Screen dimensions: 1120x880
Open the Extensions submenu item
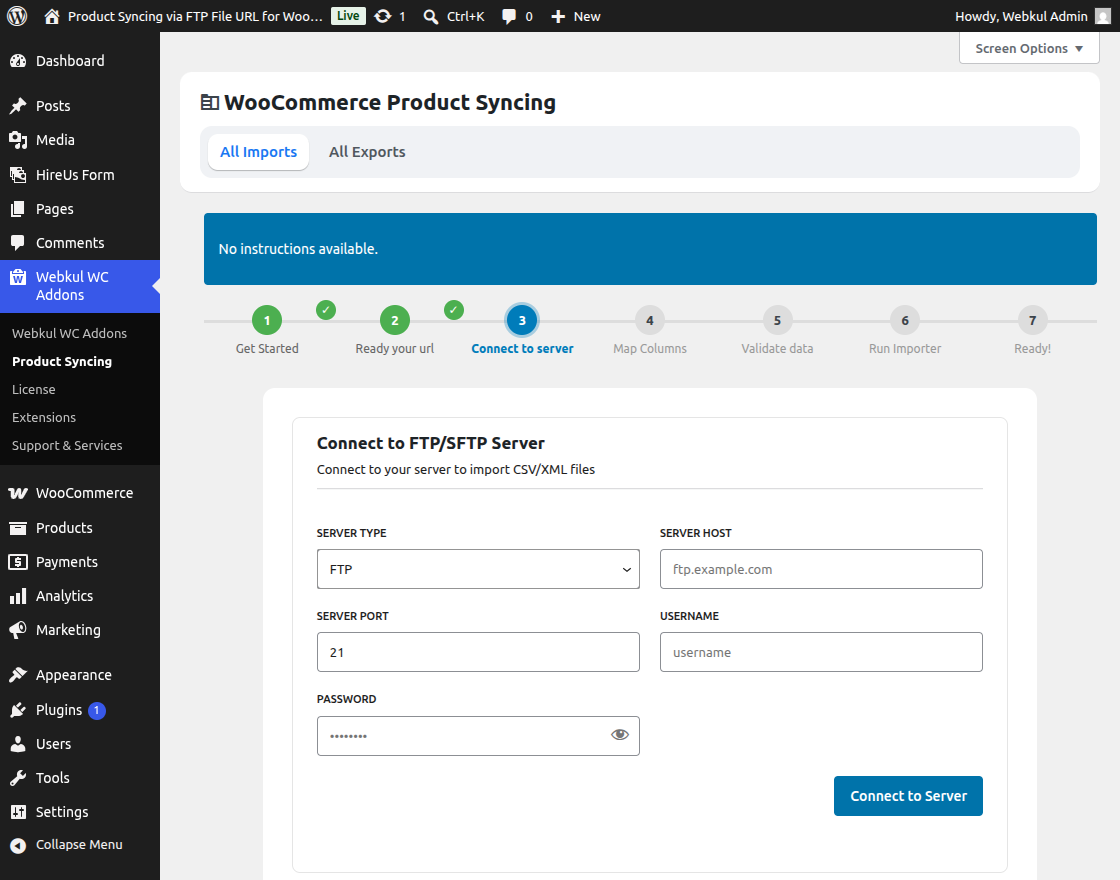[x=44, y=417]
